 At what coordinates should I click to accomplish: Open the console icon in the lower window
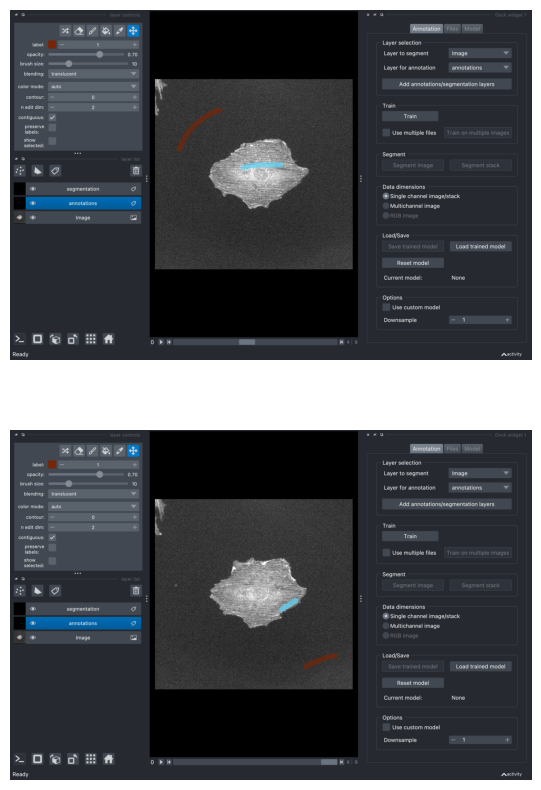click(20, 759)
